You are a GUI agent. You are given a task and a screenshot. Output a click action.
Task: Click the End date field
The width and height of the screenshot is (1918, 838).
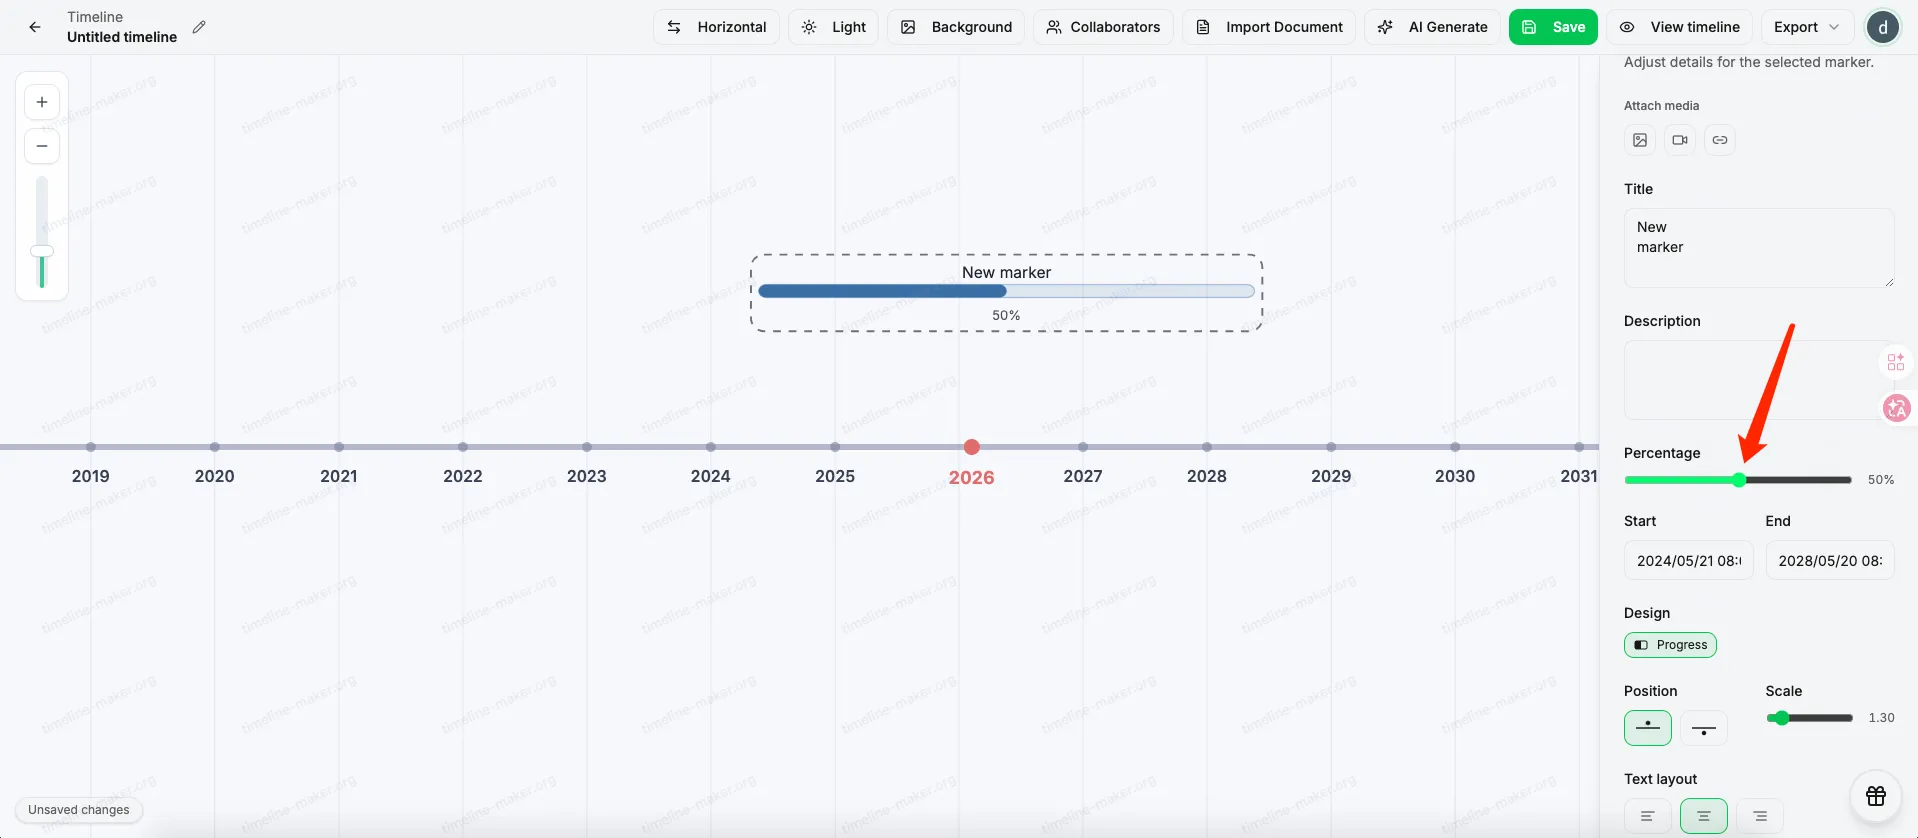point(1830,561)
